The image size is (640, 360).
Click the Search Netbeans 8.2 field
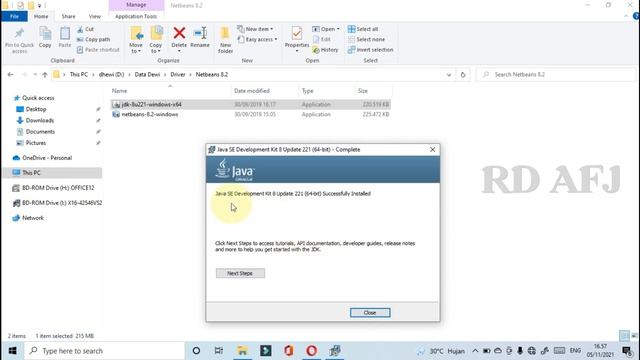coord(556,75)
